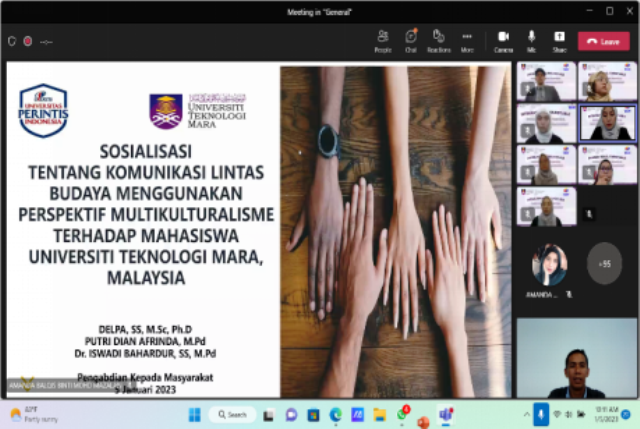The width and height of the screenshot is (640, 429).
Task: Open the Chat app icon on the taskbar
Action: click(291, 415)
